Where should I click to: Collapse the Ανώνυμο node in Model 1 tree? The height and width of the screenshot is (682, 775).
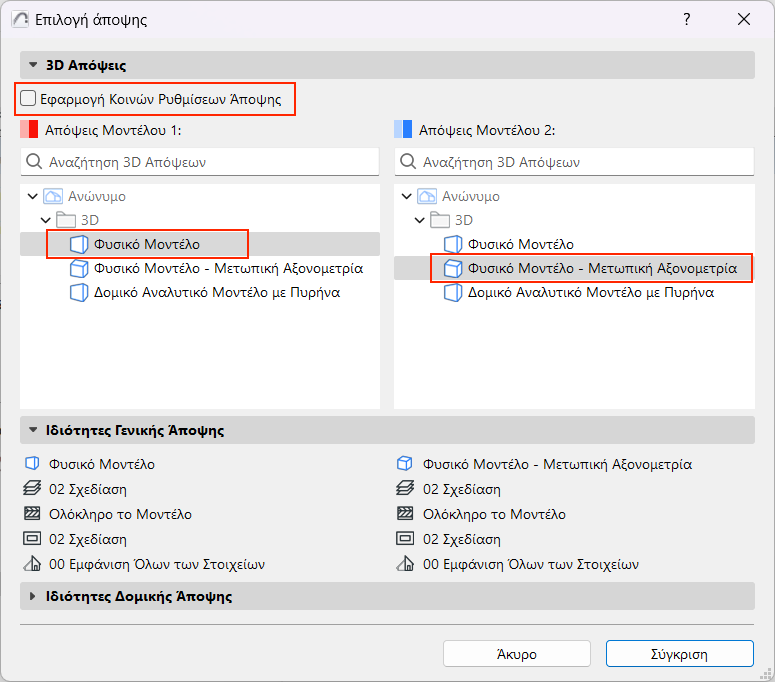coord(34,197)
